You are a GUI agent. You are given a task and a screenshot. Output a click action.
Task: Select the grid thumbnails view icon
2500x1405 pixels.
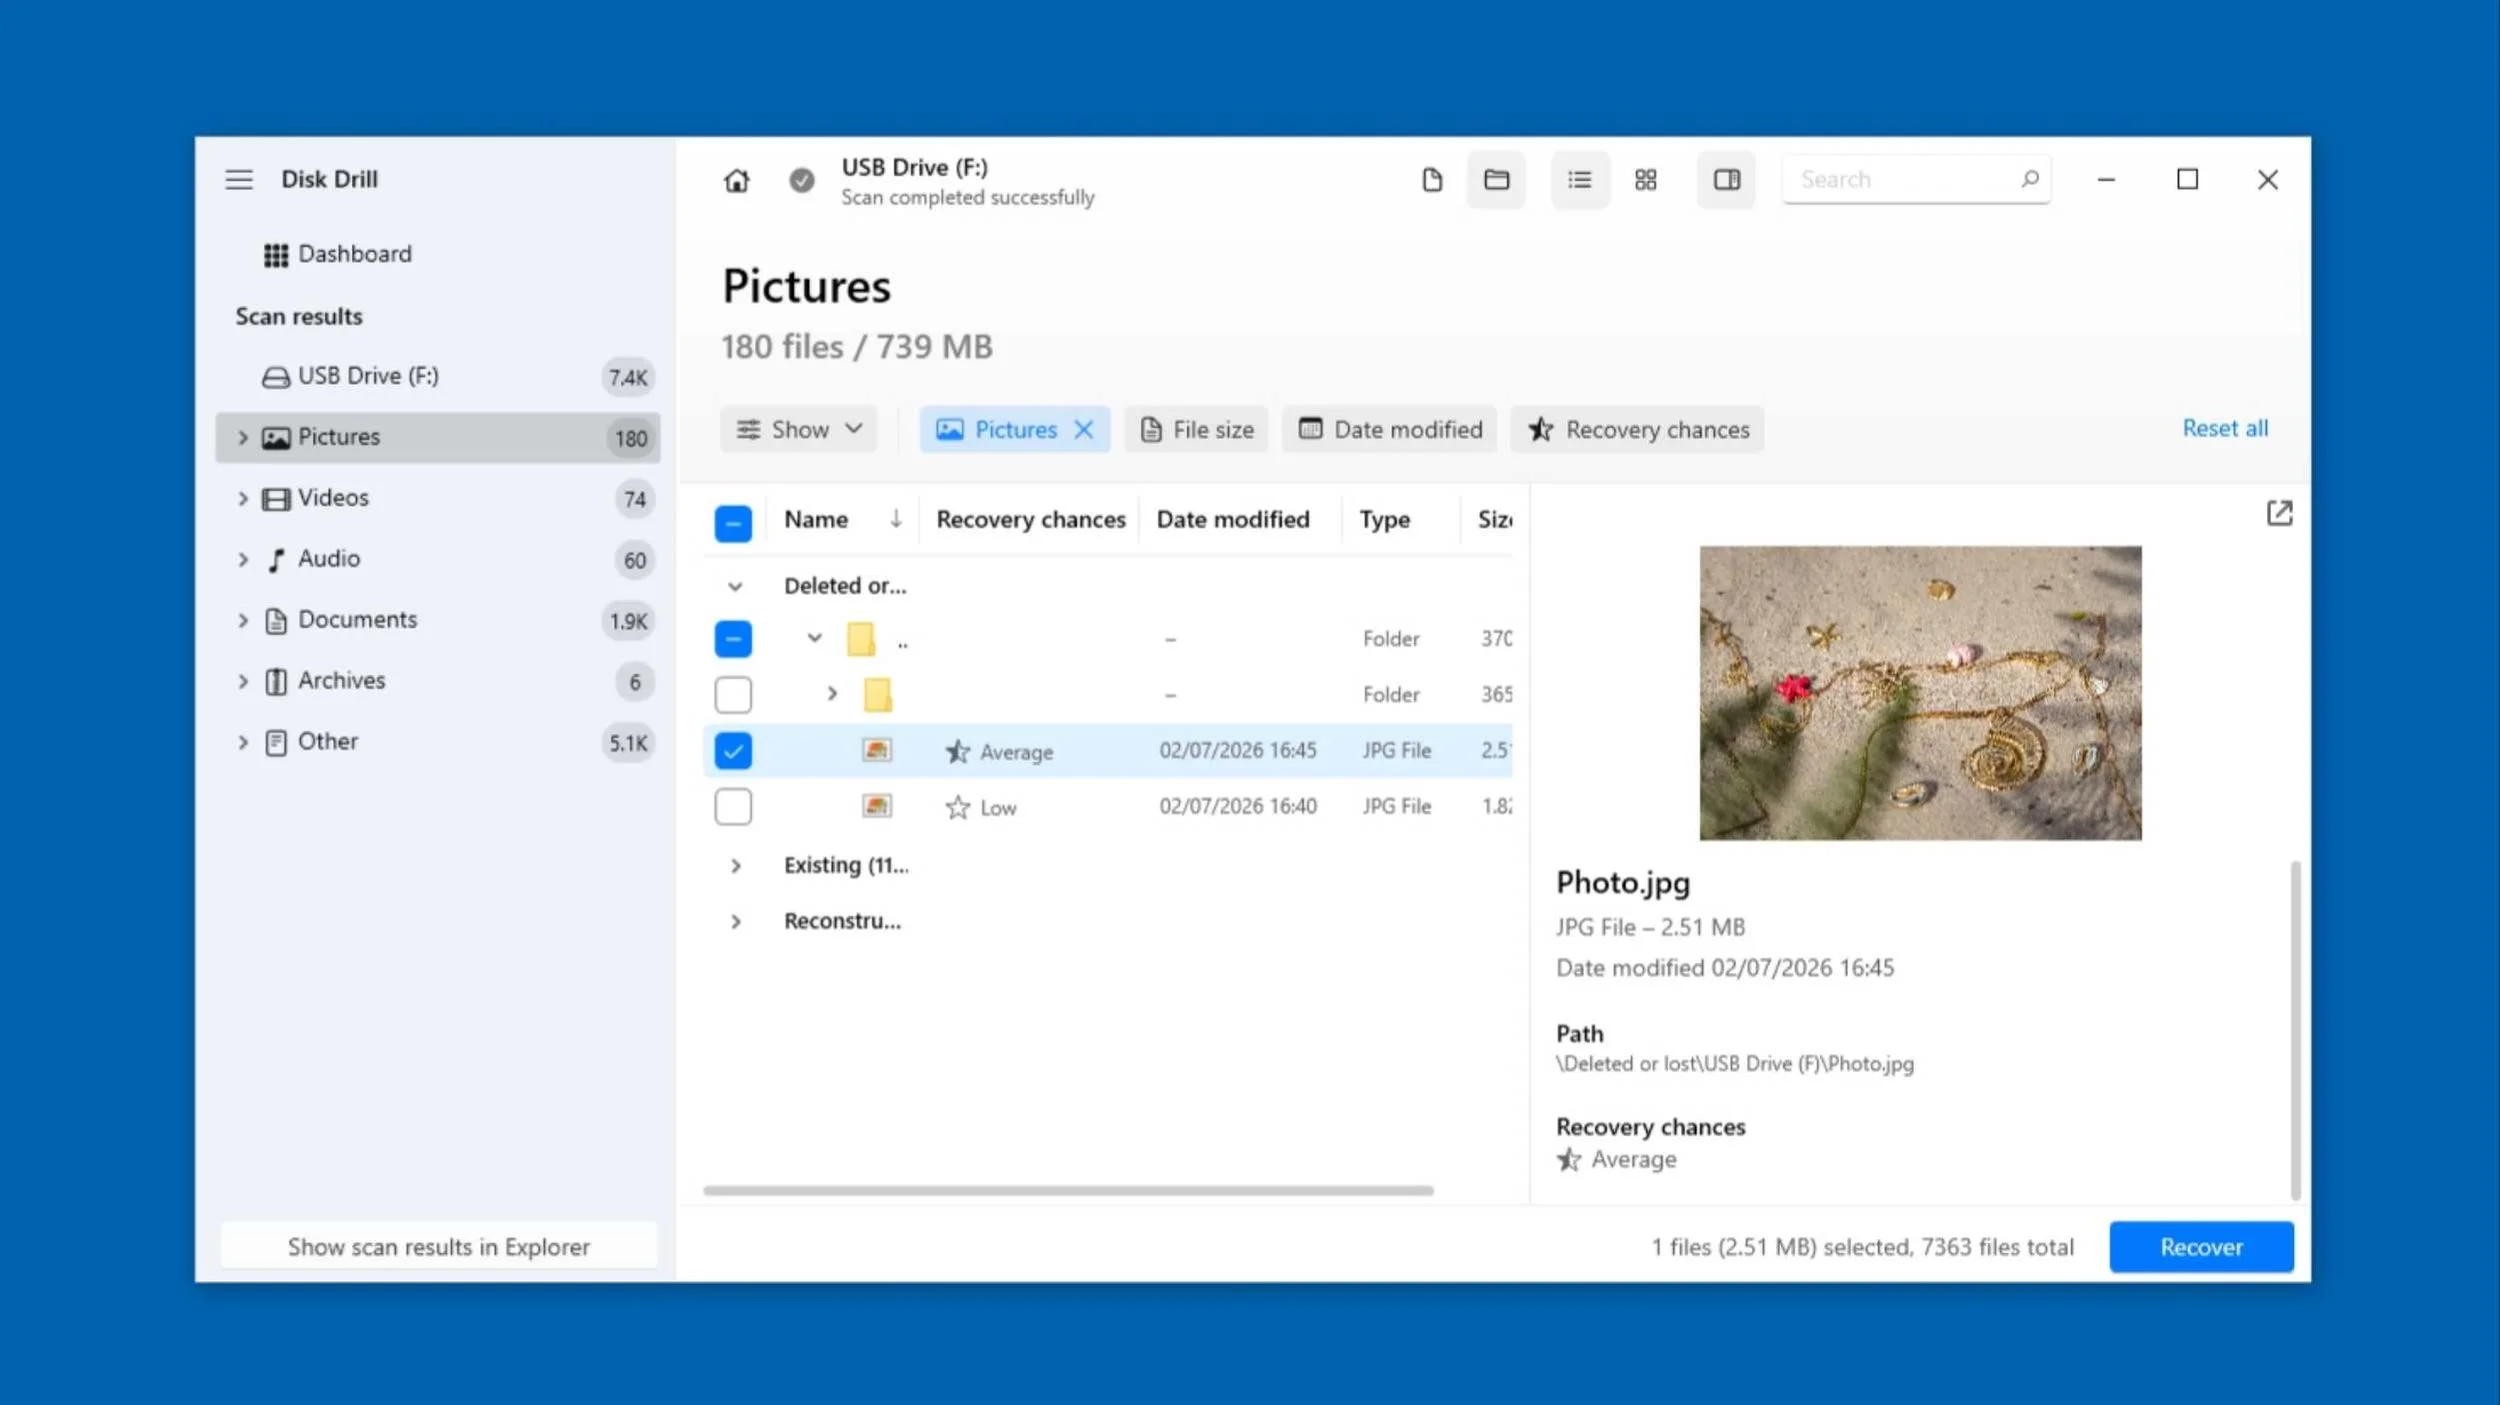pos(1646,180)
